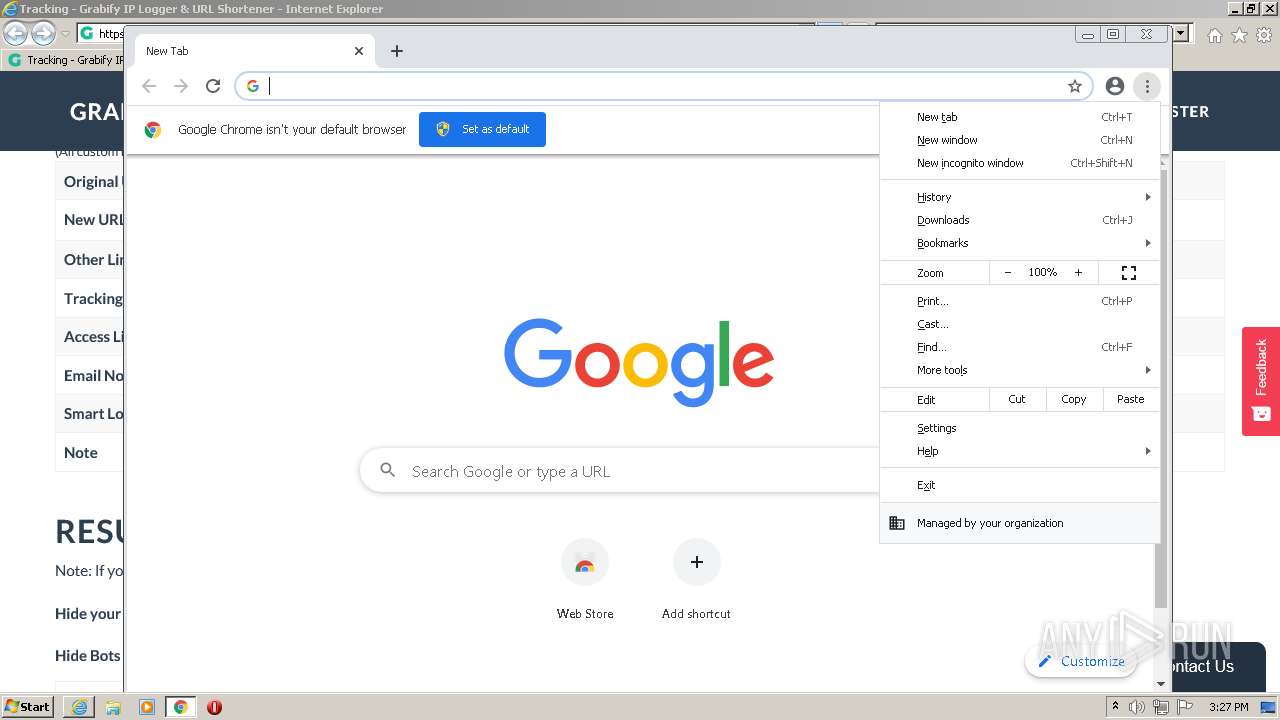Click the Chrome taskbar icon

click(181, 707)
